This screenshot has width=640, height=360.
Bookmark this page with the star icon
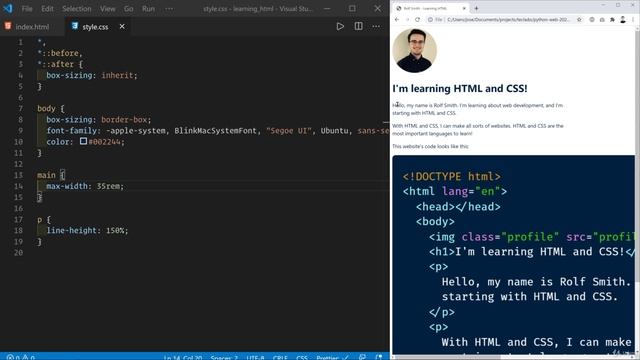click(579, 20)
